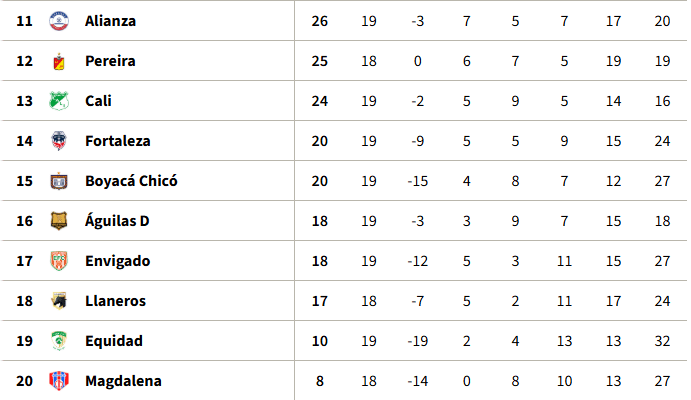691x400 pixels.
Task: Click the Envigado orange crest icon
Action: click(59, 261)
